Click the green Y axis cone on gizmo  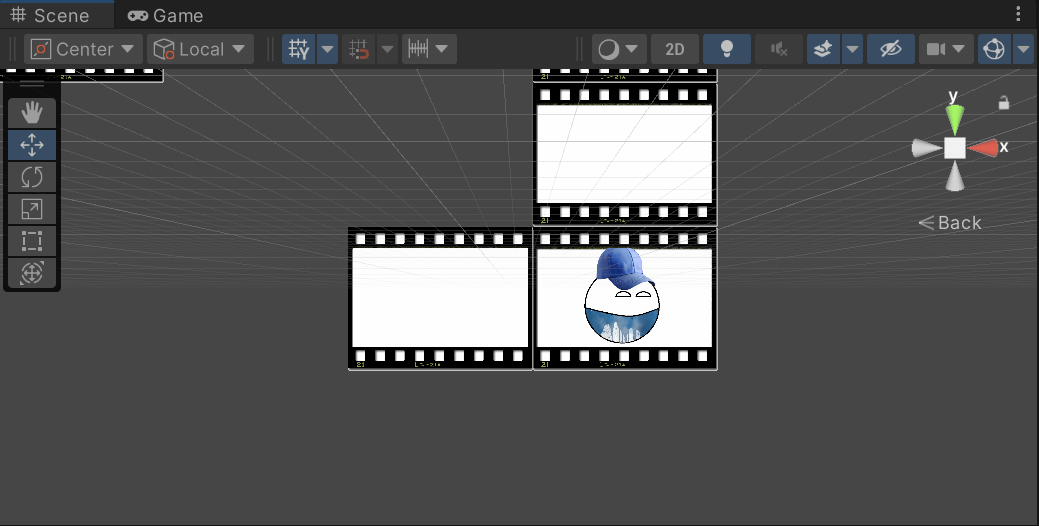coord(955,118)
